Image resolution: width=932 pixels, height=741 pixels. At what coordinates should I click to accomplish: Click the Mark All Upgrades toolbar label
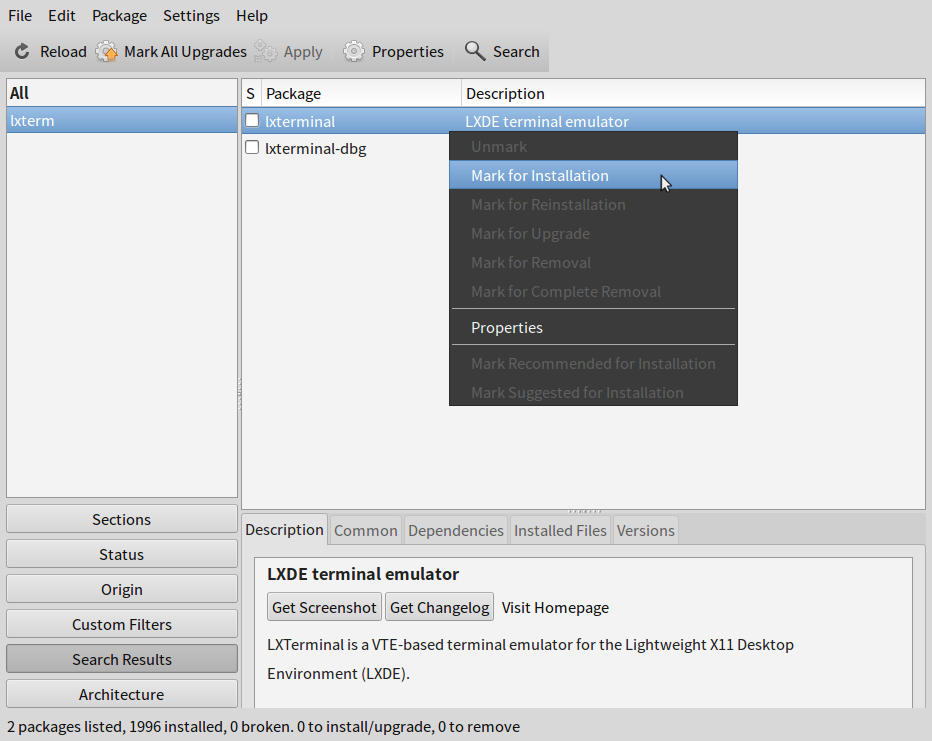pyautogui.click(x=185, y=52)
